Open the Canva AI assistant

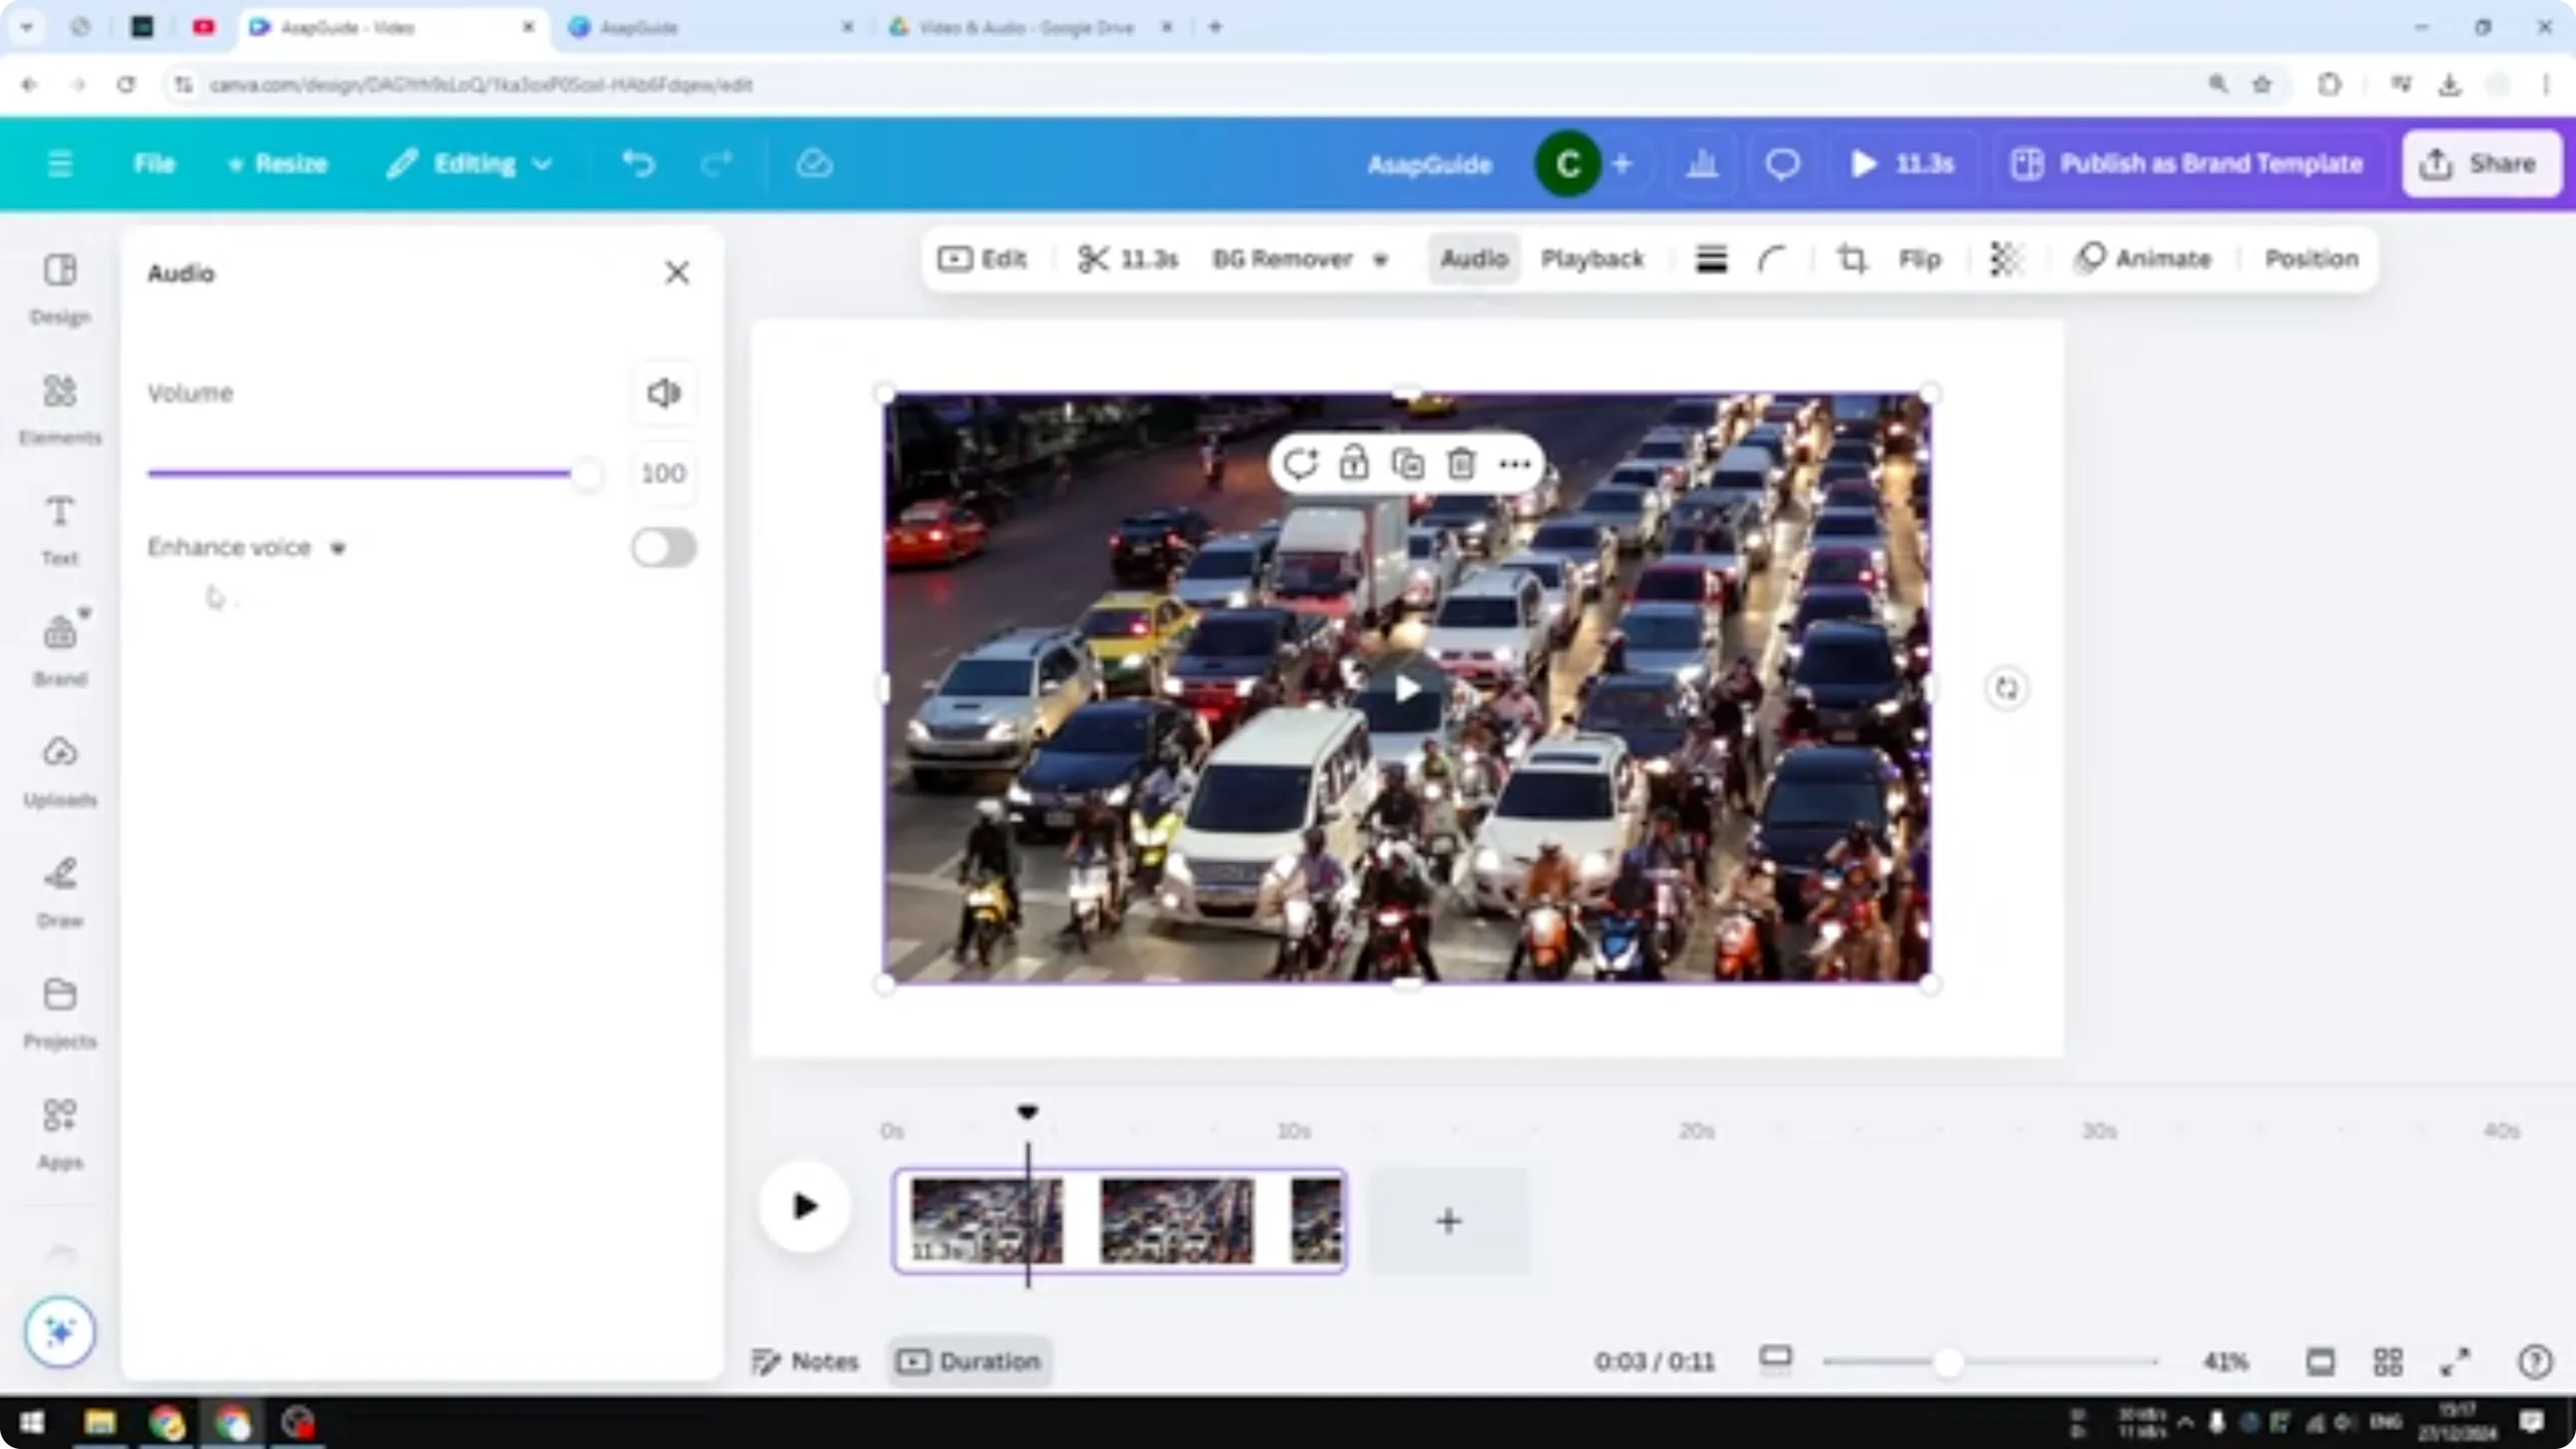[59, 1331]
